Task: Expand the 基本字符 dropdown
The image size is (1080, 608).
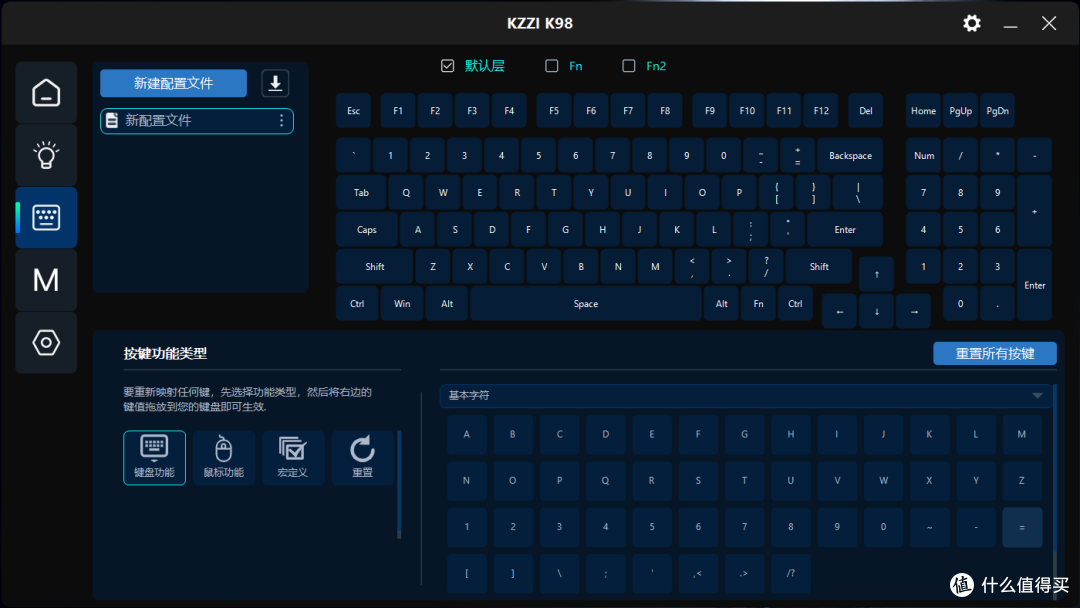Action: [x=746, y=395]
